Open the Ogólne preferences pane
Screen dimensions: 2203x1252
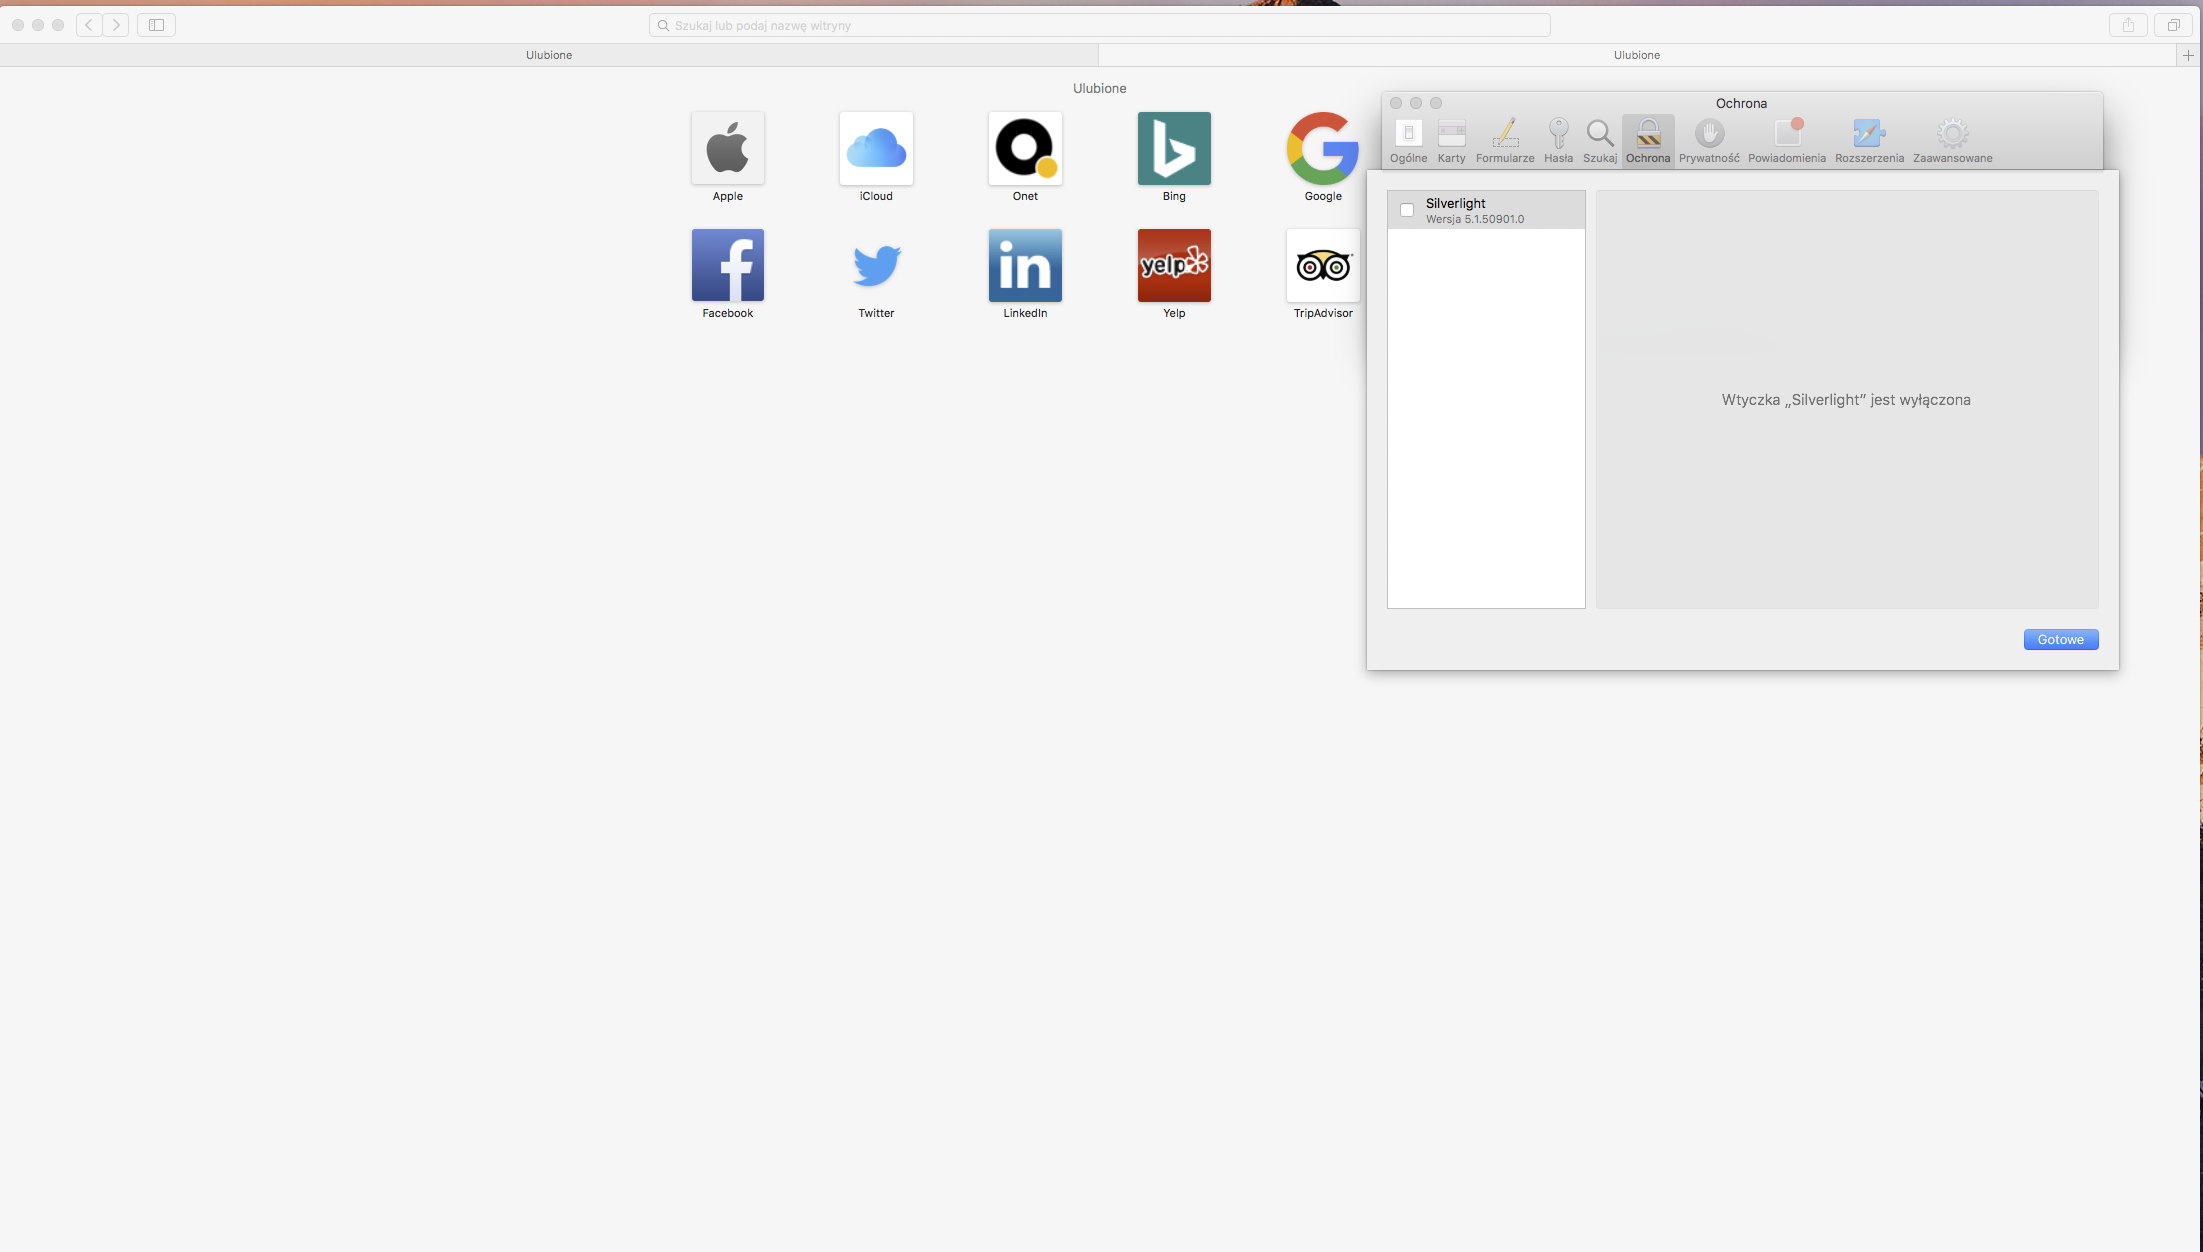coord(1408,140)
